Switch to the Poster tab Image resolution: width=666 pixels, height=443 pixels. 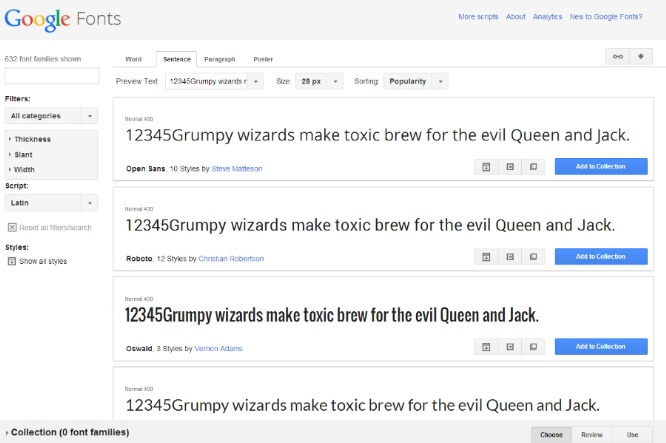[x=263, y=59]
